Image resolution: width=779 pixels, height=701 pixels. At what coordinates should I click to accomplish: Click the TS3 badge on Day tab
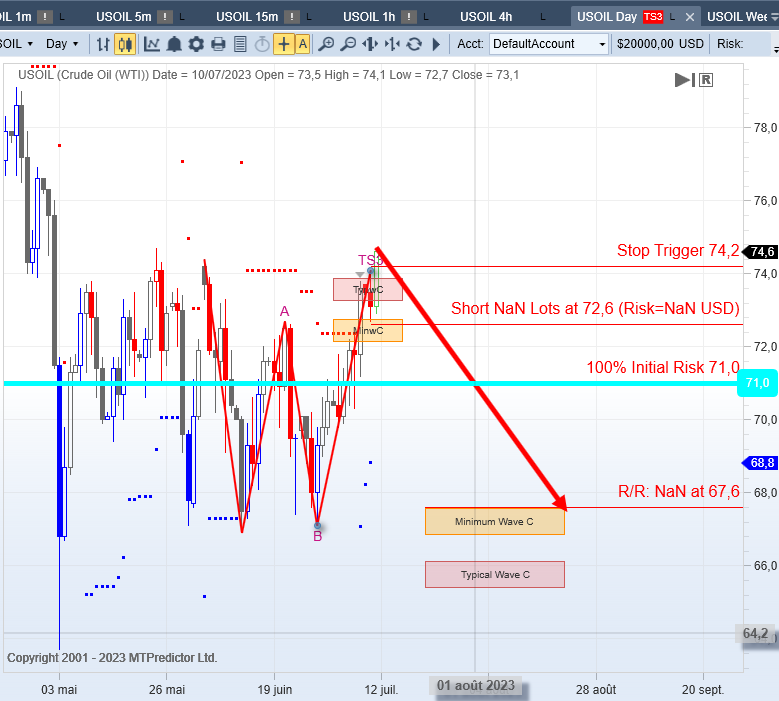point(653,17)
